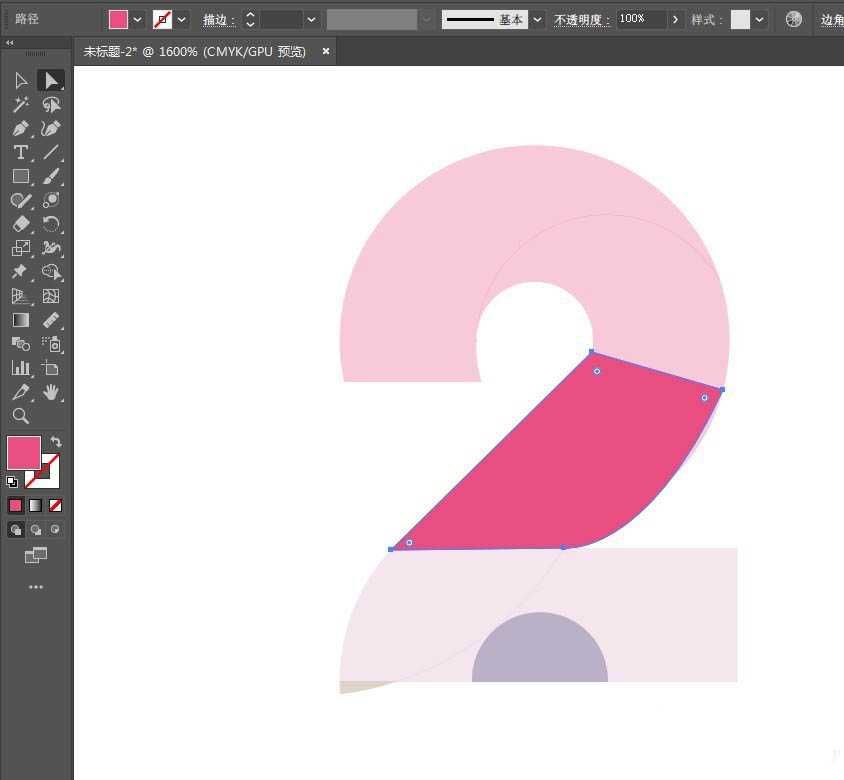This screenshot has height=780, width=844.
Task: Select the Eraser tool
Action: click(20, 224)
